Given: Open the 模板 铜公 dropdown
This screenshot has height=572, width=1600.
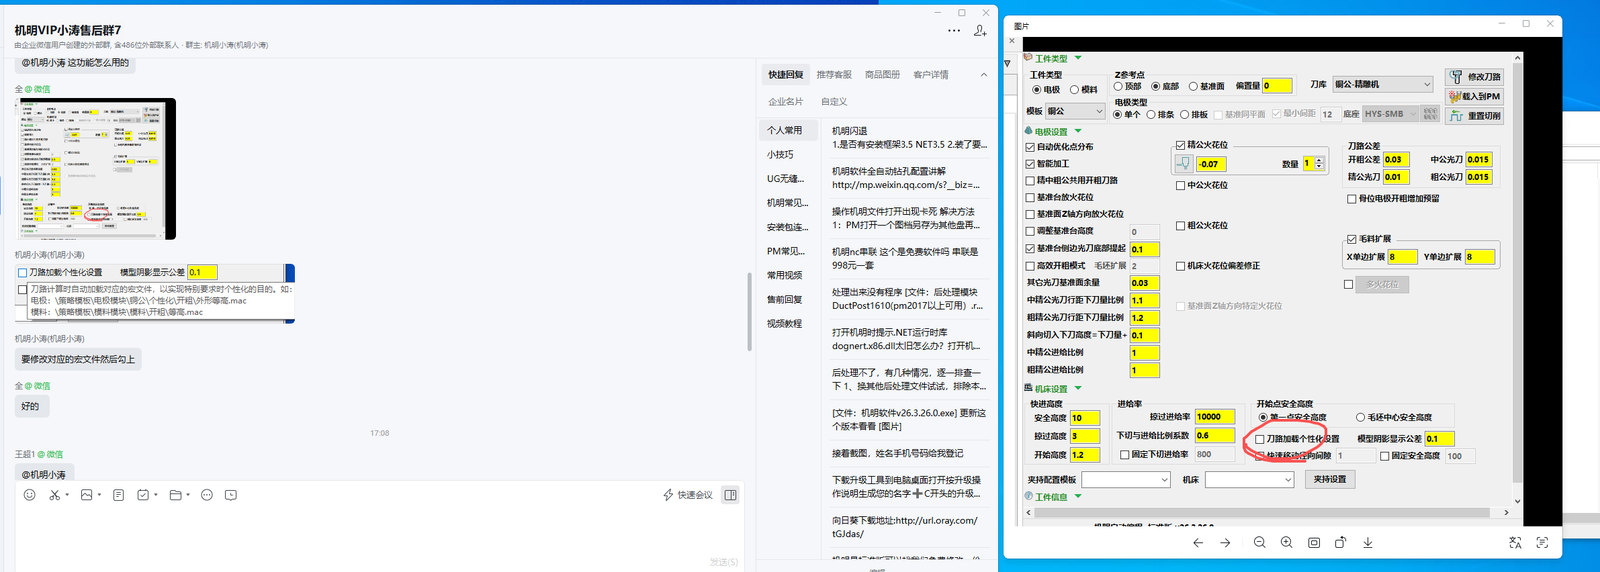Looking at the screenshot, I should pyautogui.click(x=1075, y=111).
